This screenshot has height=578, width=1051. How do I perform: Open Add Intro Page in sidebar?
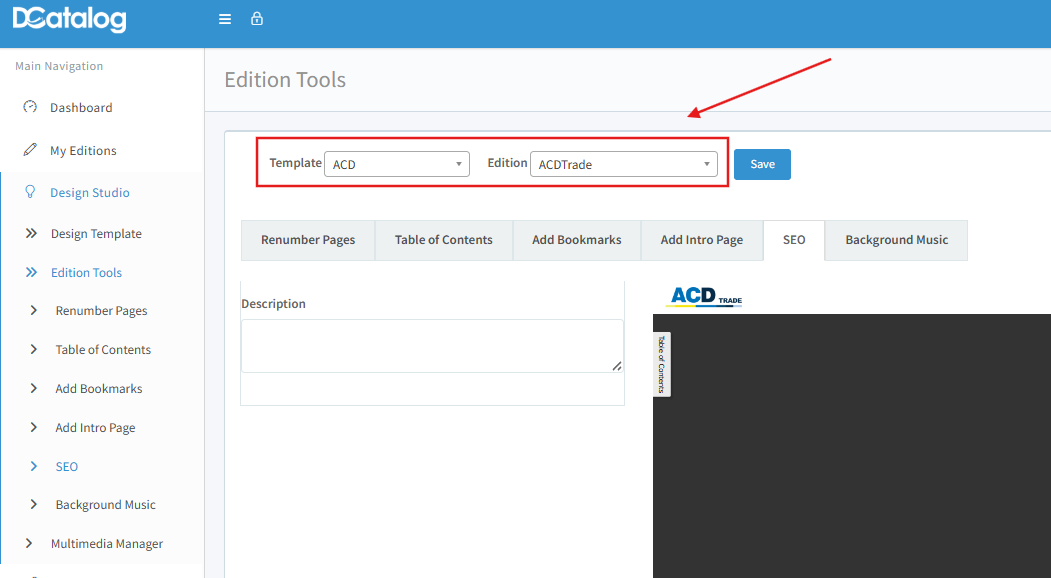coord(95,428)
